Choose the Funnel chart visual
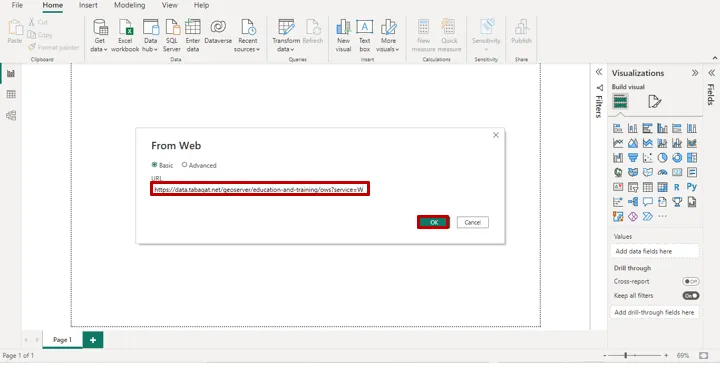 (x=633, y=158)
